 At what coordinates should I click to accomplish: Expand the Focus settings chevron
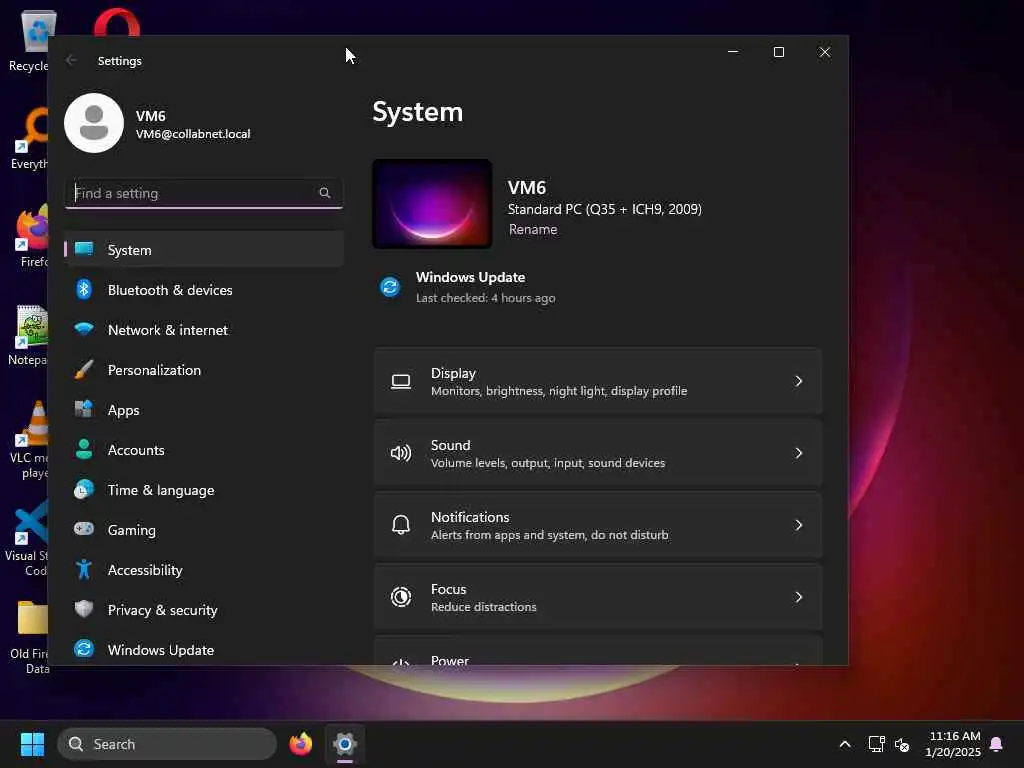(x=798, y=597)
